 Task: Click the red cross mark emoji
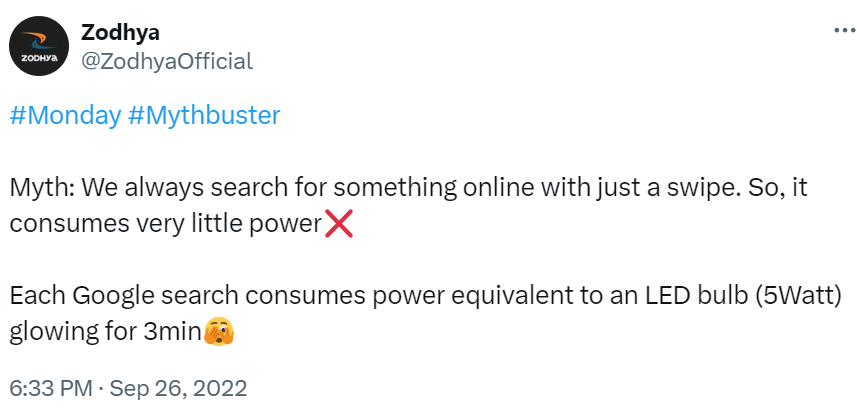(x=339, y=225)
